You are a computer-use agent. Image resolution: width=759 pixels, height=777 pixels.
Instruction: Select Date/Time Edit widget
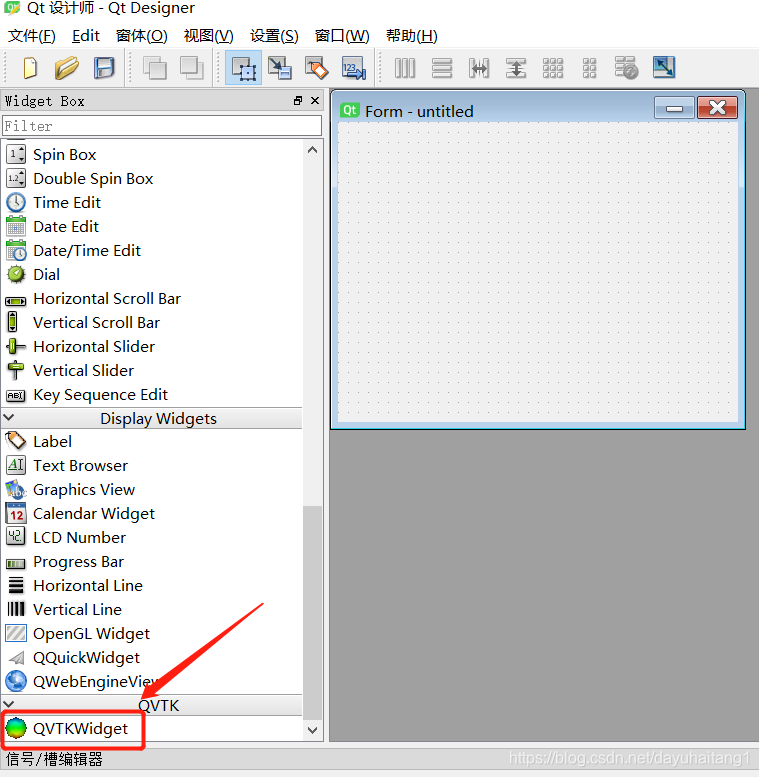152,251
